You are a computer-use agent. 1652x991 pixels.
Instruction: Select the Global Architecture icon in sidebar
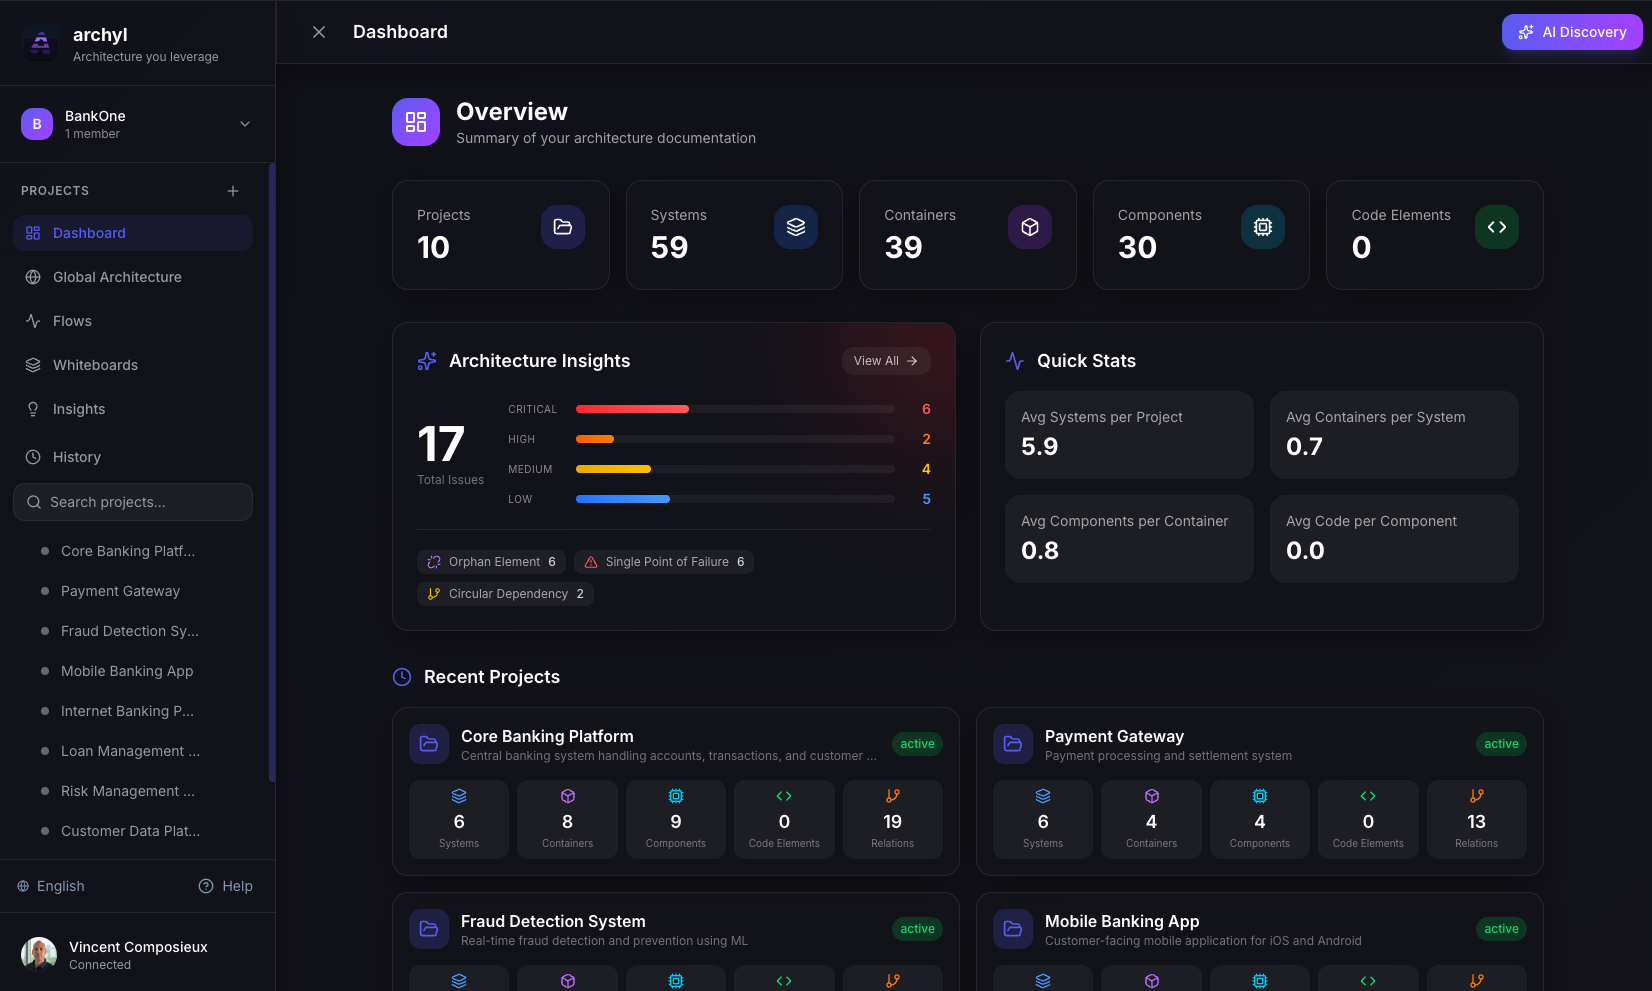(33, 277)
